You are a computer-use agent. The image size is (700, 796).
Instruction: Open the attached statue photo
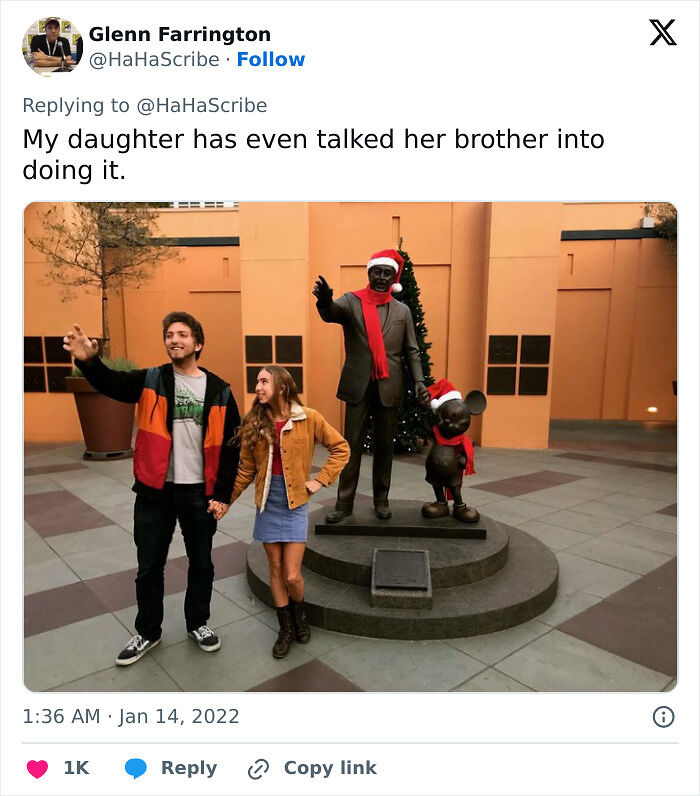[x=350, y=447]
